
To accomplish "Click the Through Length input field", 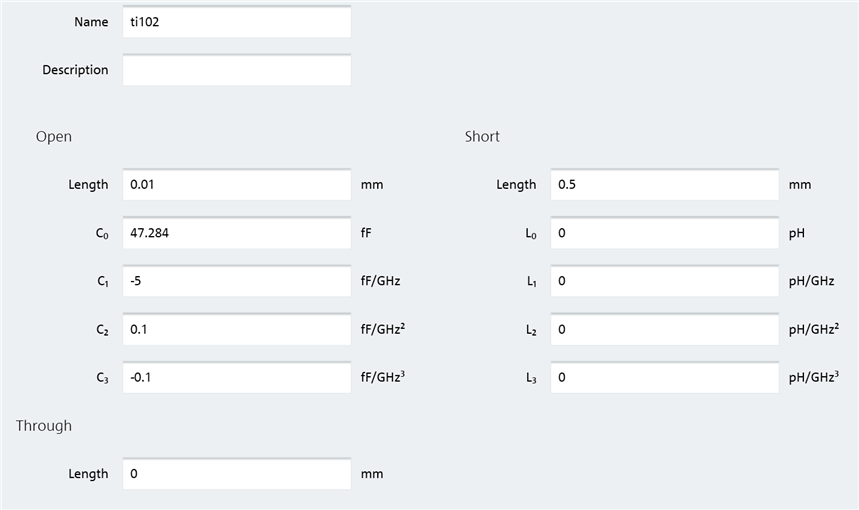I will (236, 474).
